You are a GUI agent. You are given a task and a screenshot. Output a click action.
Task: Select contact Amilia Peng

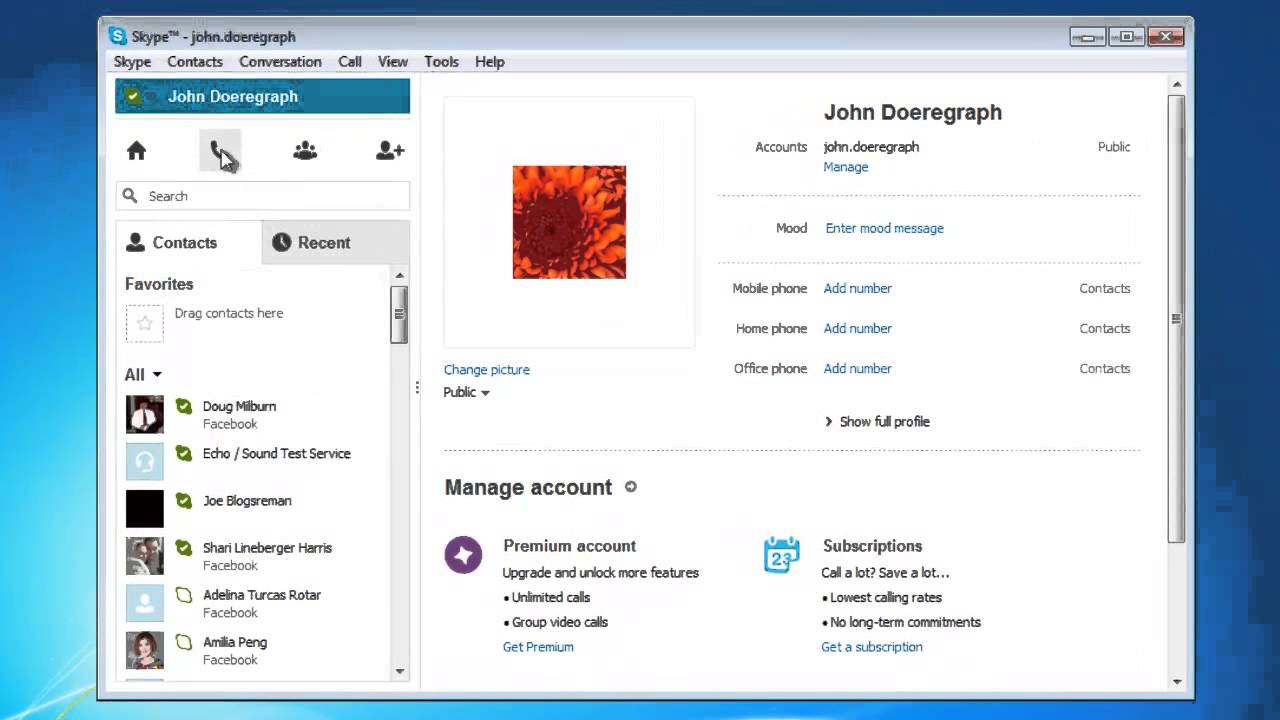(254, 650)
